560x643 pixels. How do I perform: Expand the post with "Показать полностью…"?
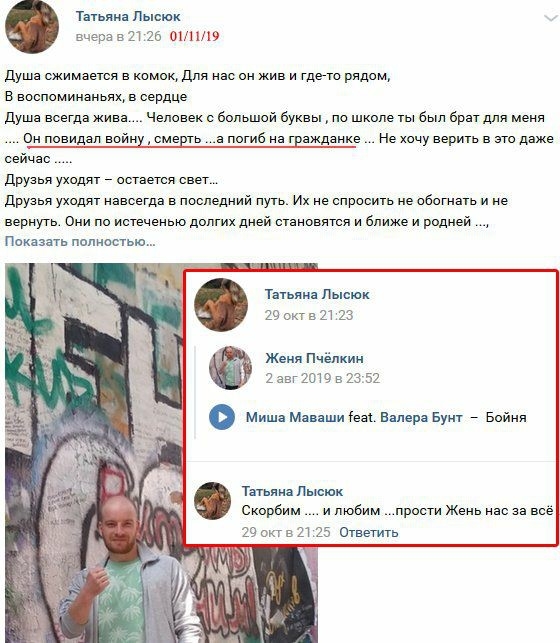click(80, 242)
